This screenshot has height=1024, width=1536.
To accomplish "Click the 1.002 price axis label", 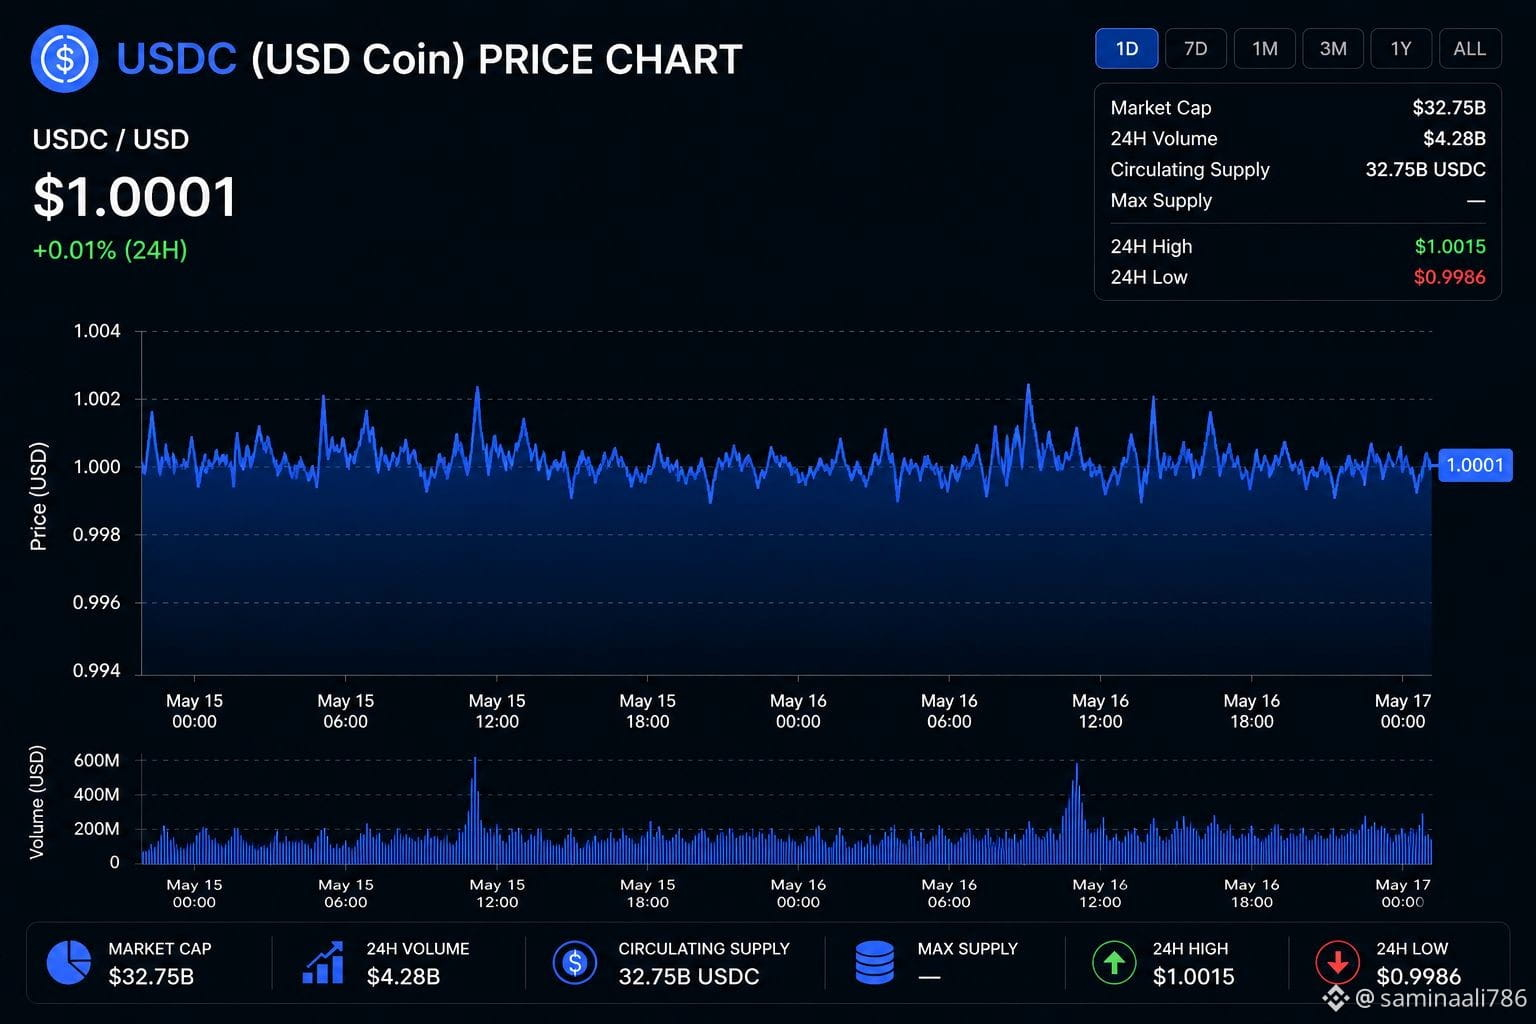I will point(97,399).
